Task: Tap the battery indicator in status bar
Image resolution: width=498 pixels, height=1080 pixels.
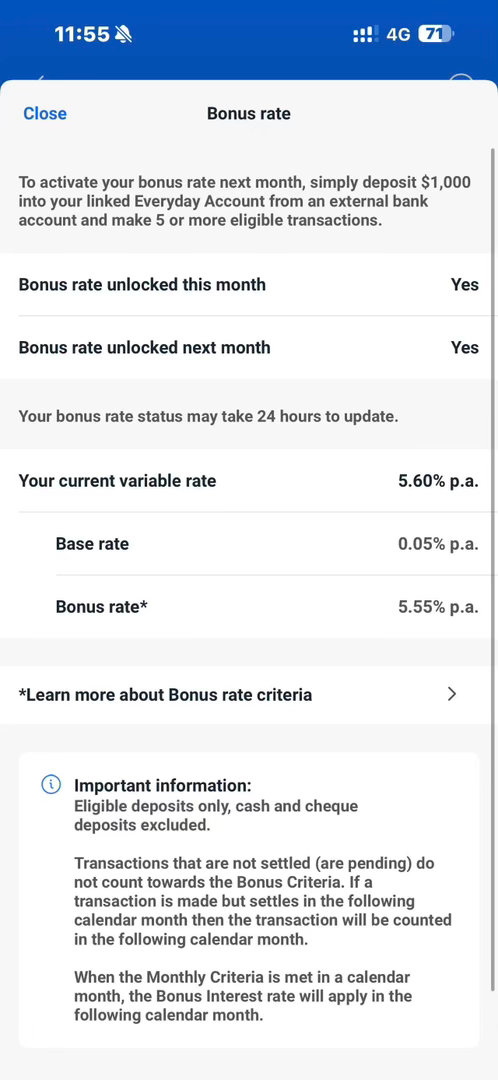Action: coord(437,34)
